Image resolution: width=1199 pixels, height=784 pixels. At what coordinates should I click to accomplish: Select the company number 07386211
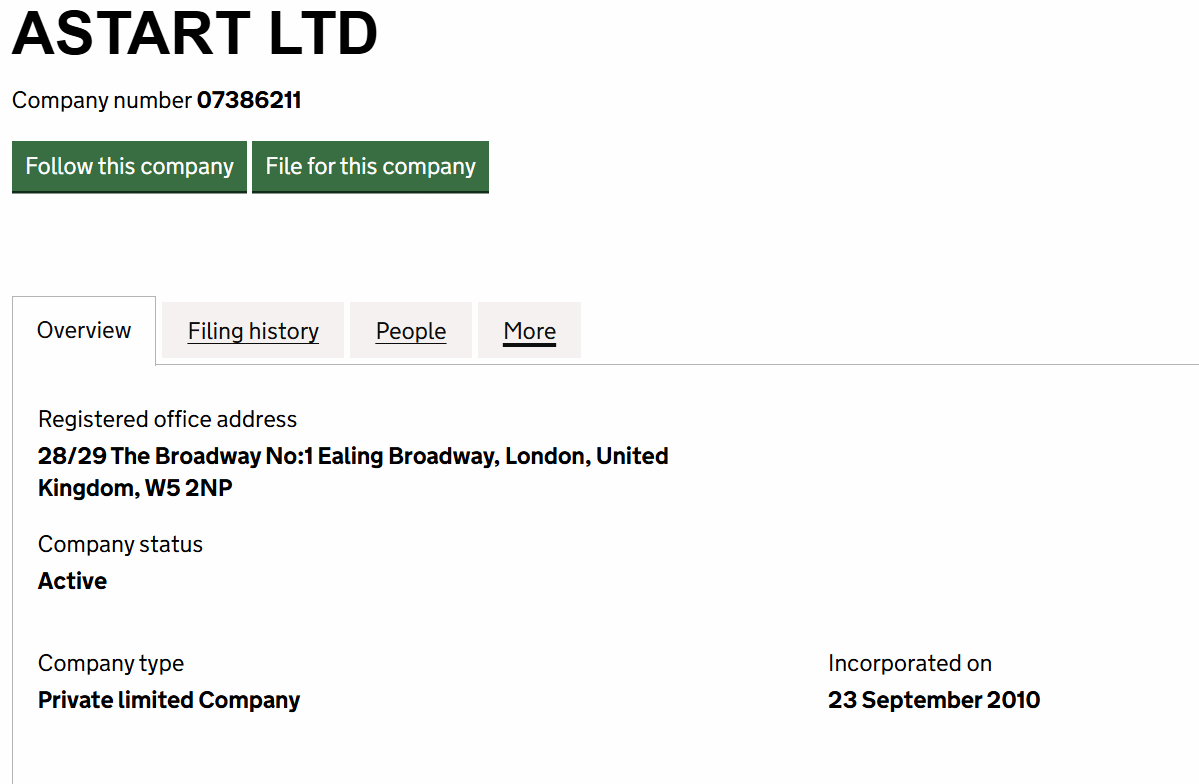point(249,100)
